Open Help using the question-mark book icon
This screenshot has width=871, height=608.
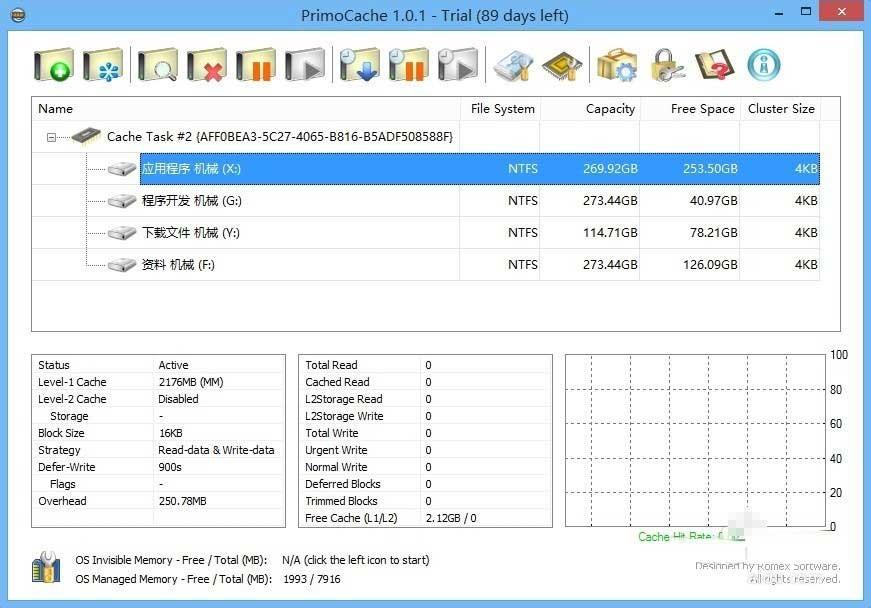[712, 63]
